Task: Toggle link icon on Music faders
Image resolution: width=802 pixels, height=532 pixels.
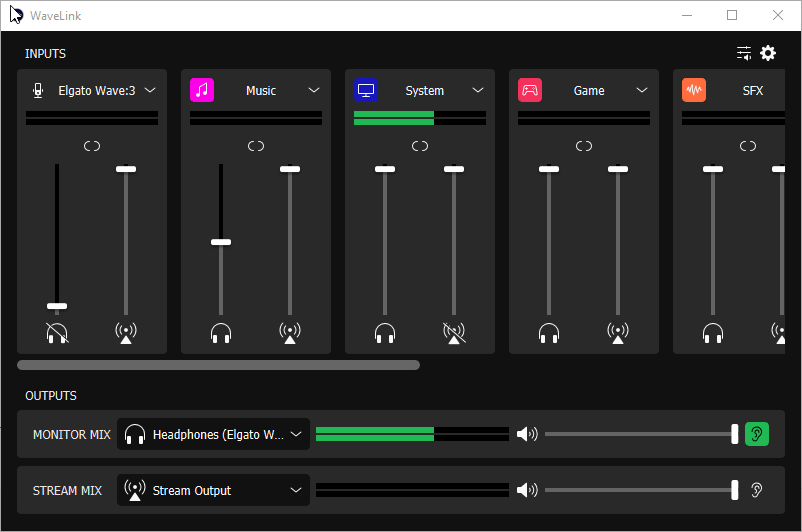Action: click(256, 146)
